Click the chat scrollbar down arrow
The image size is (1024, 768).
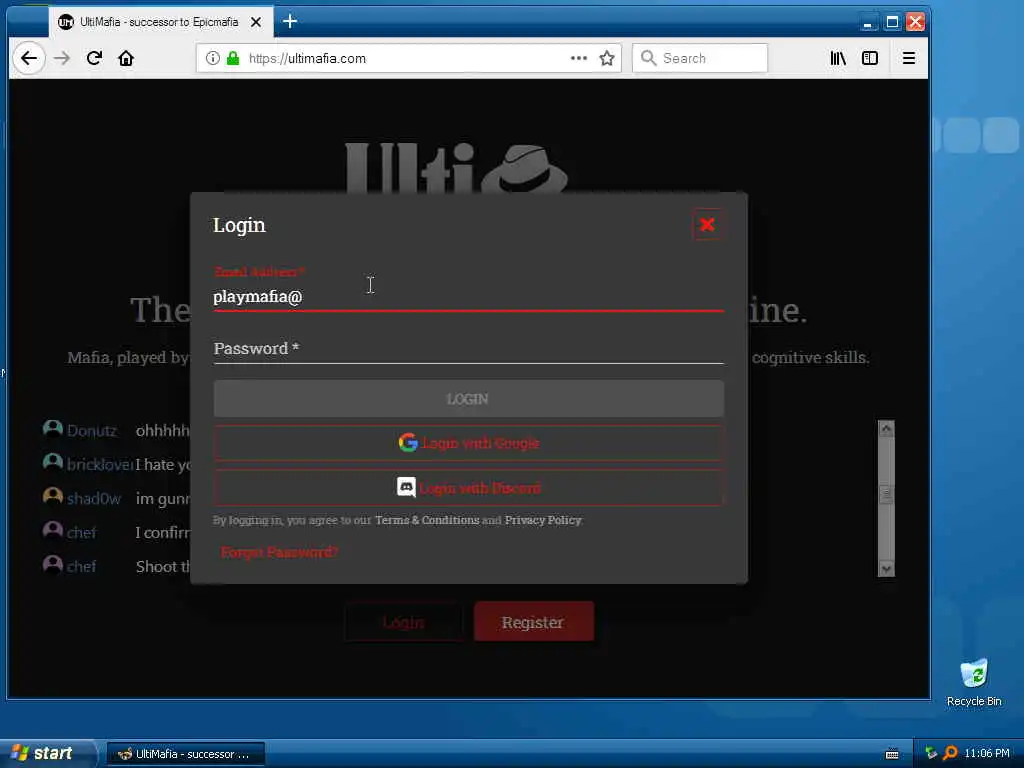(x=886, y=568)
